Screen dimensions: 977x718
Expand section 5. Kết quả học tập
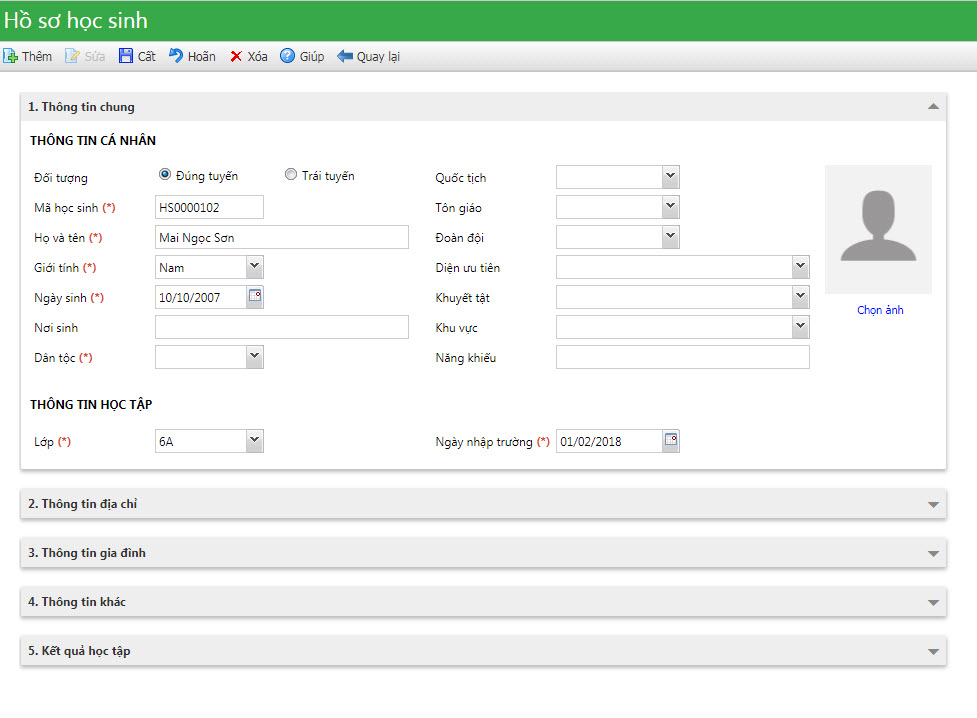point(933,651)
